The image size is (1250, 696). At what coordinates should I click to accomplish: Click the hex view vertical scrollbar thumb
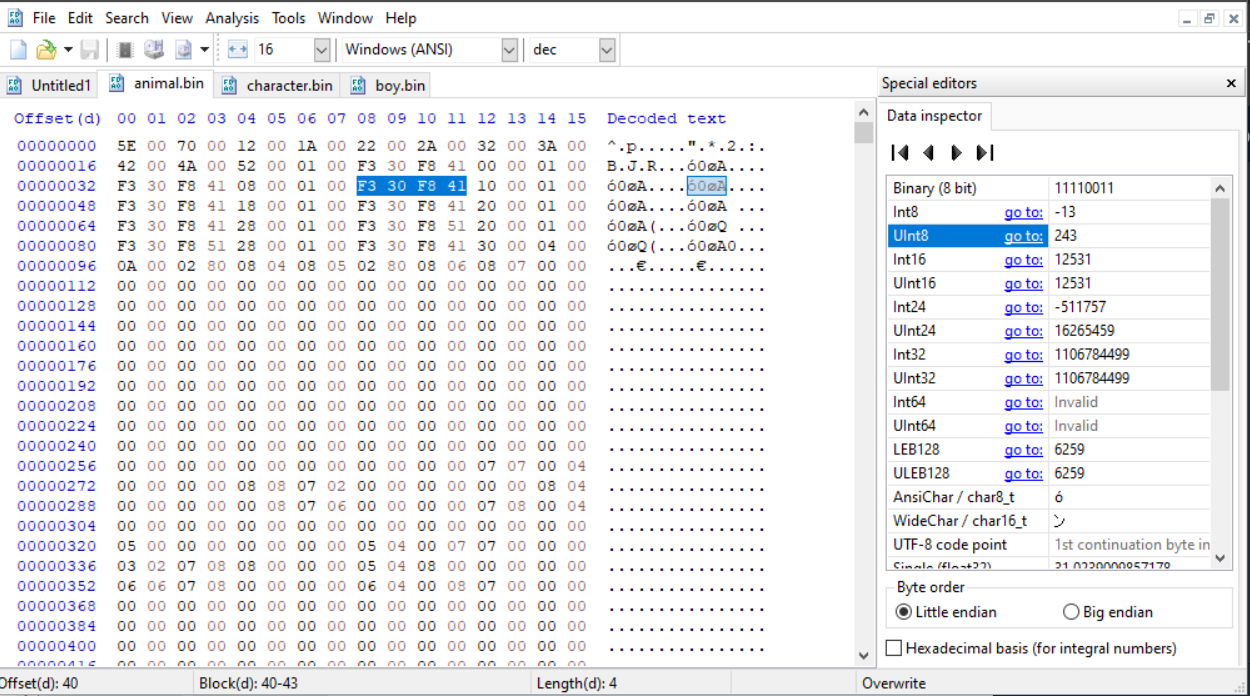pos(864,132)
